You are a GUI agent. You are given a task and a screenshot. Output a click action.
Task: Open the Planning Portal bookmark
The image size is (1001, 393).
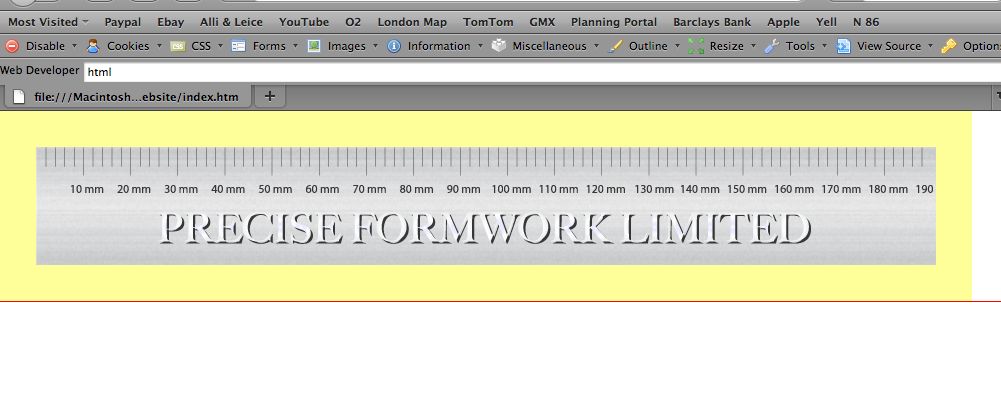(614, 22)
